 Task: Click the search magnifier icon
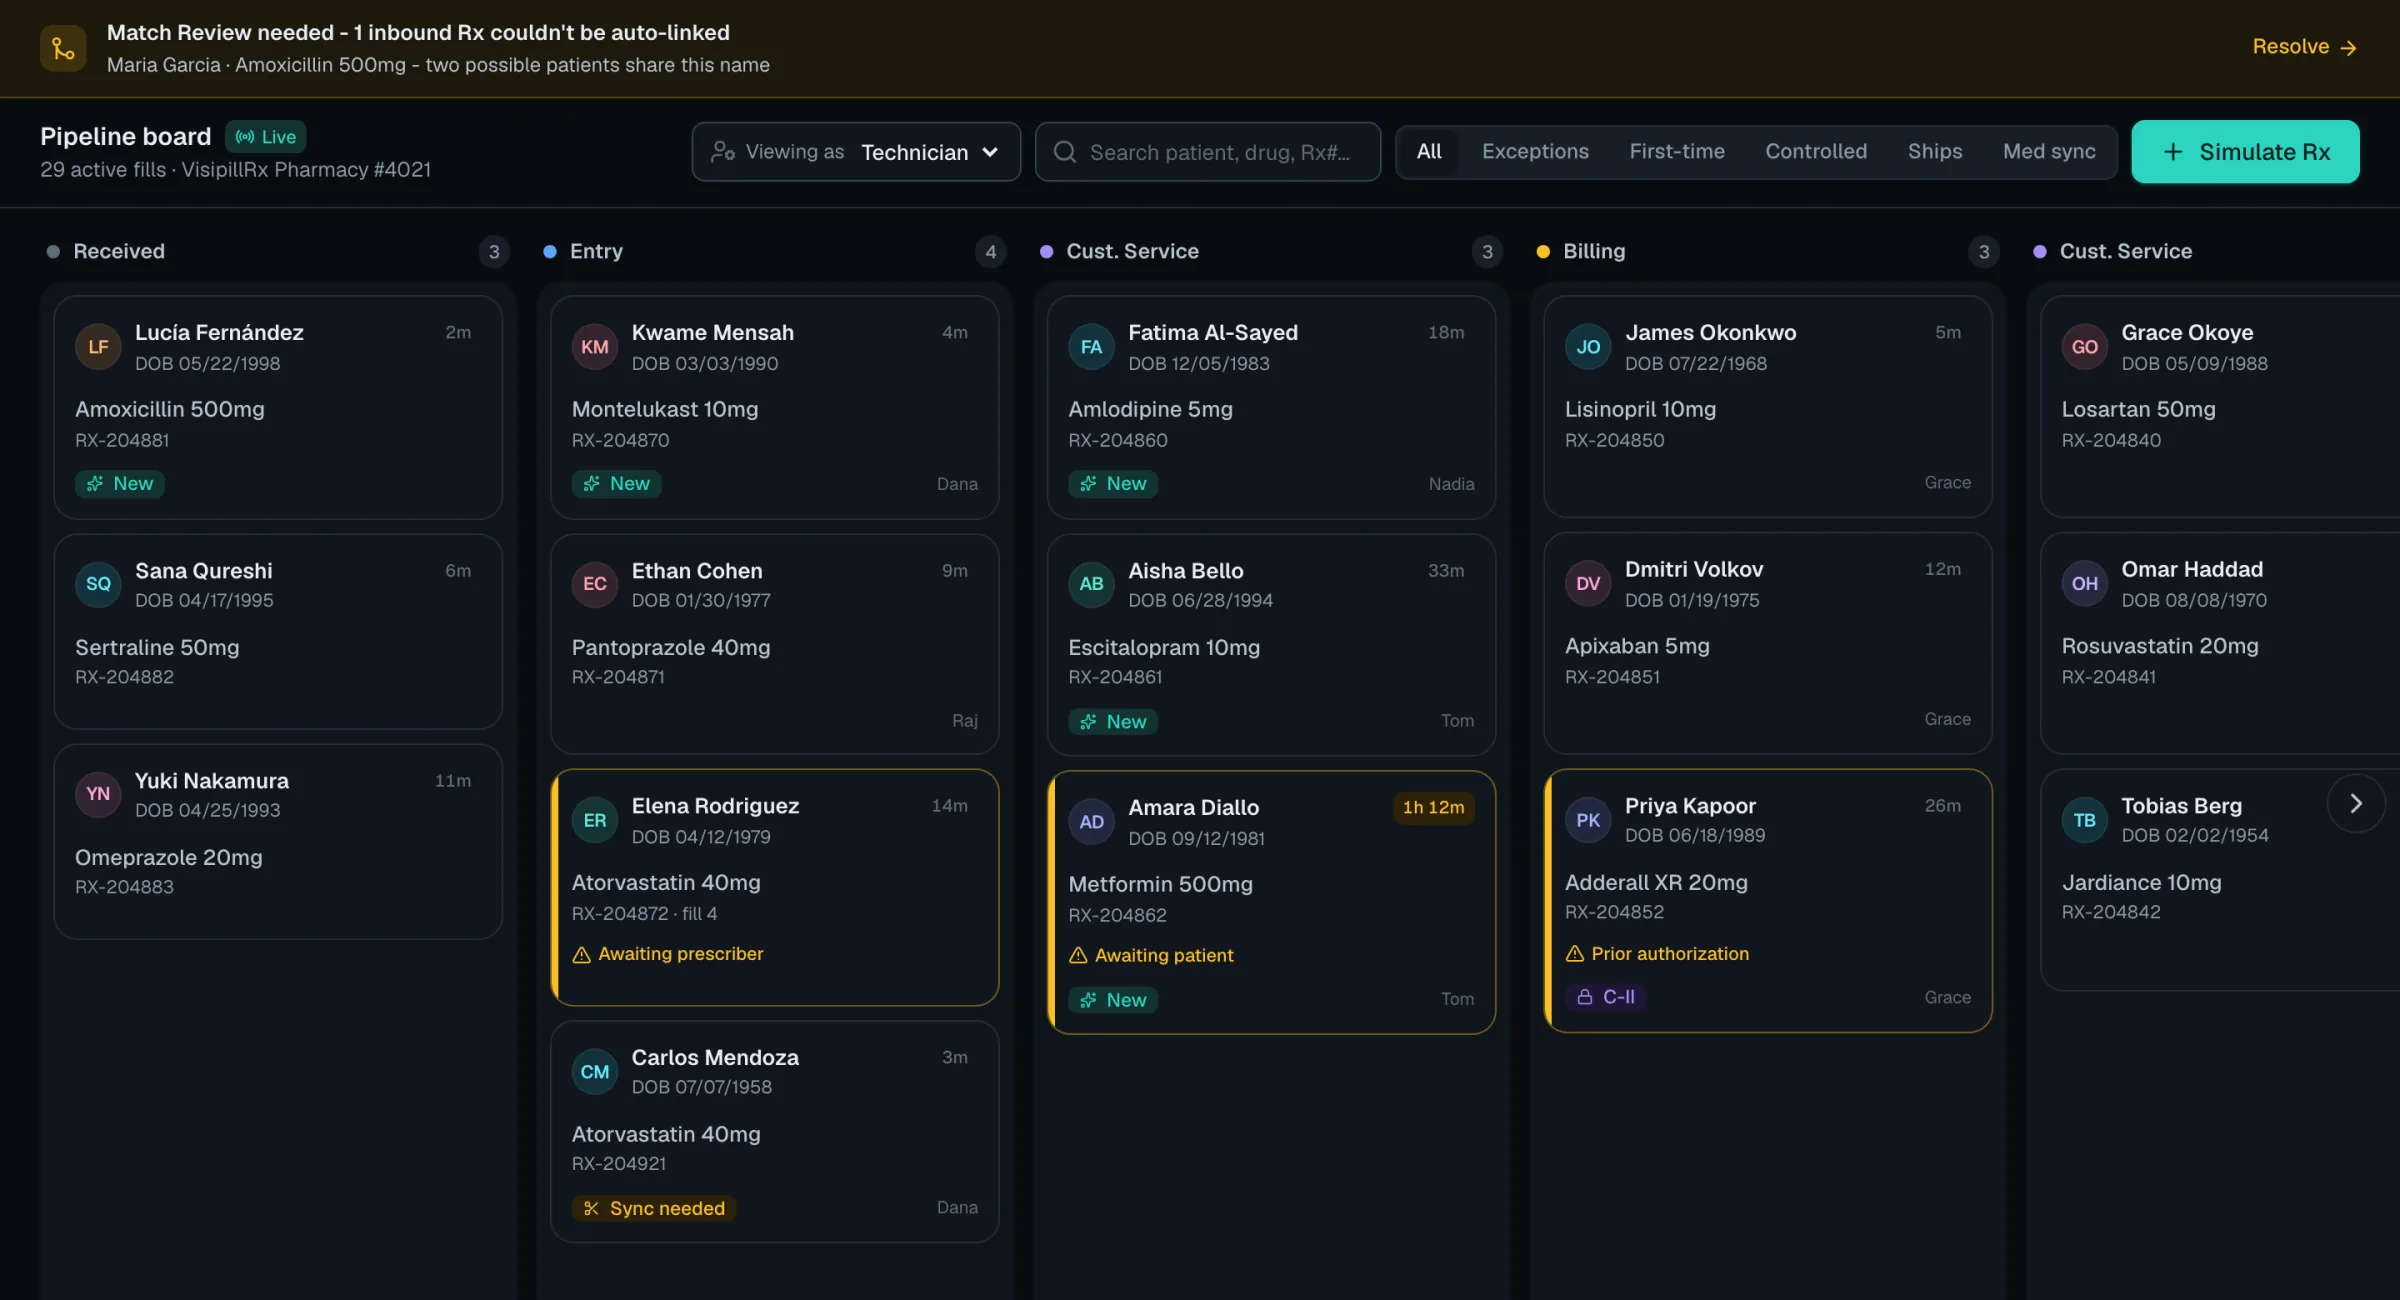tap(1065, 152)
